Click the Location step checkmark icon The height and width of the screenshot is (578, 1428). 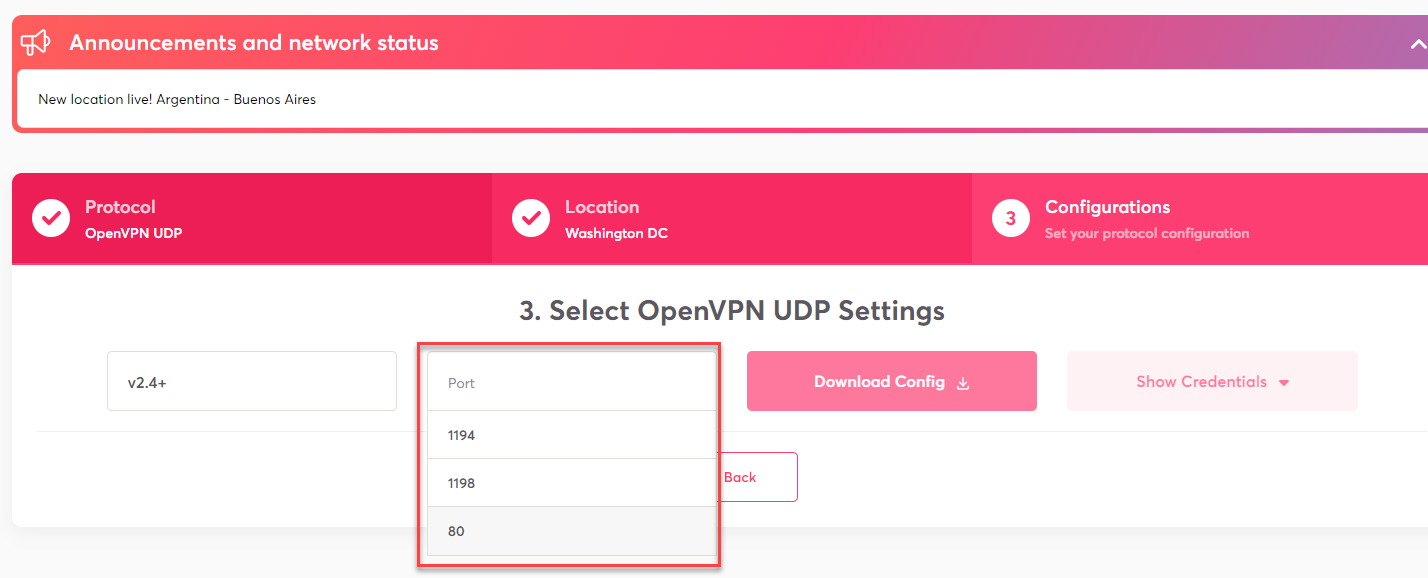pos(530,217)
